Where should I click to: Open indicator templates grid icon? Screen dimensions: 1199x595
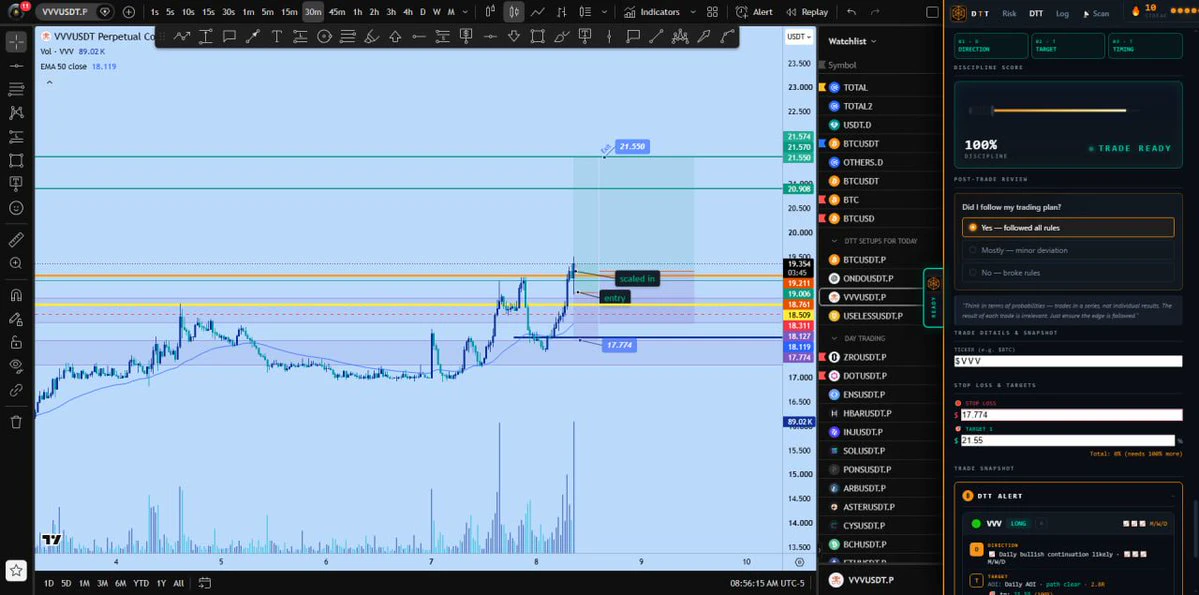713,12
